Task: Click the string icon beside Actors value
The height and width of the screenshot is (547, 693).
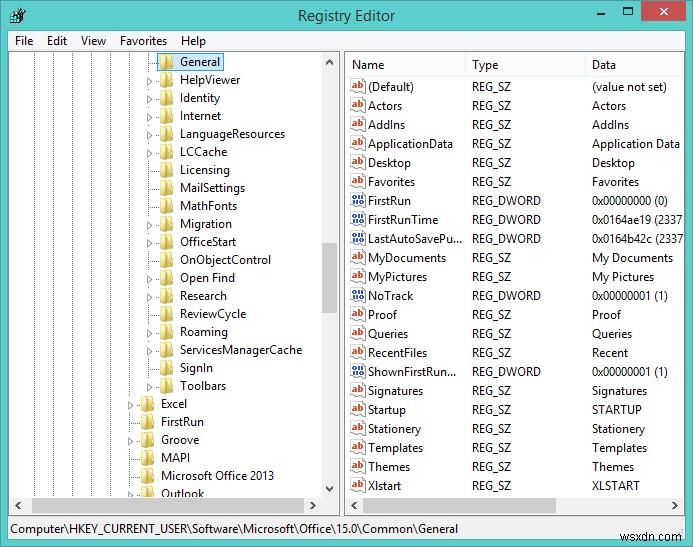Action: (x=358, y=105)
